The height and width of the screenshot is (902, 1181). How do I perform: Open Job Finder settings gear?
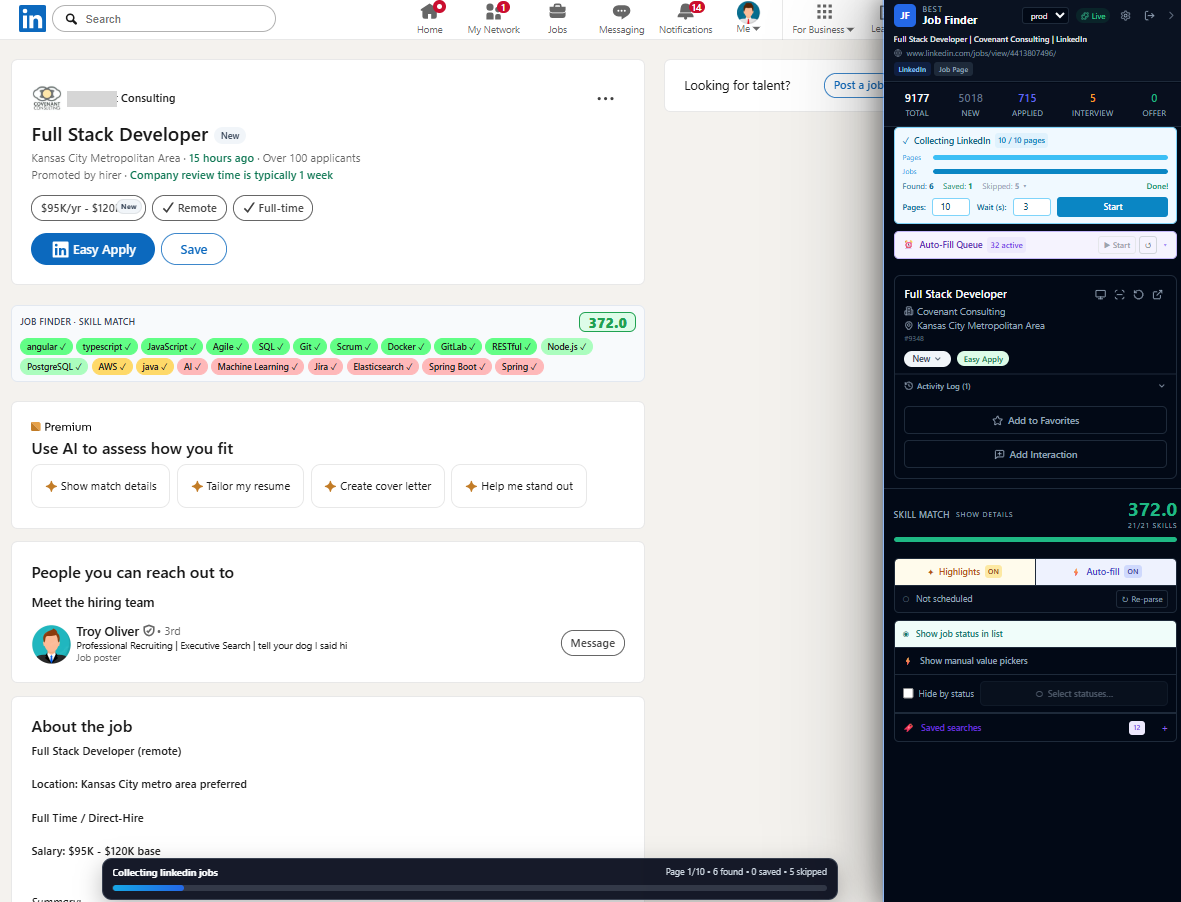(x=1125, y=16)
